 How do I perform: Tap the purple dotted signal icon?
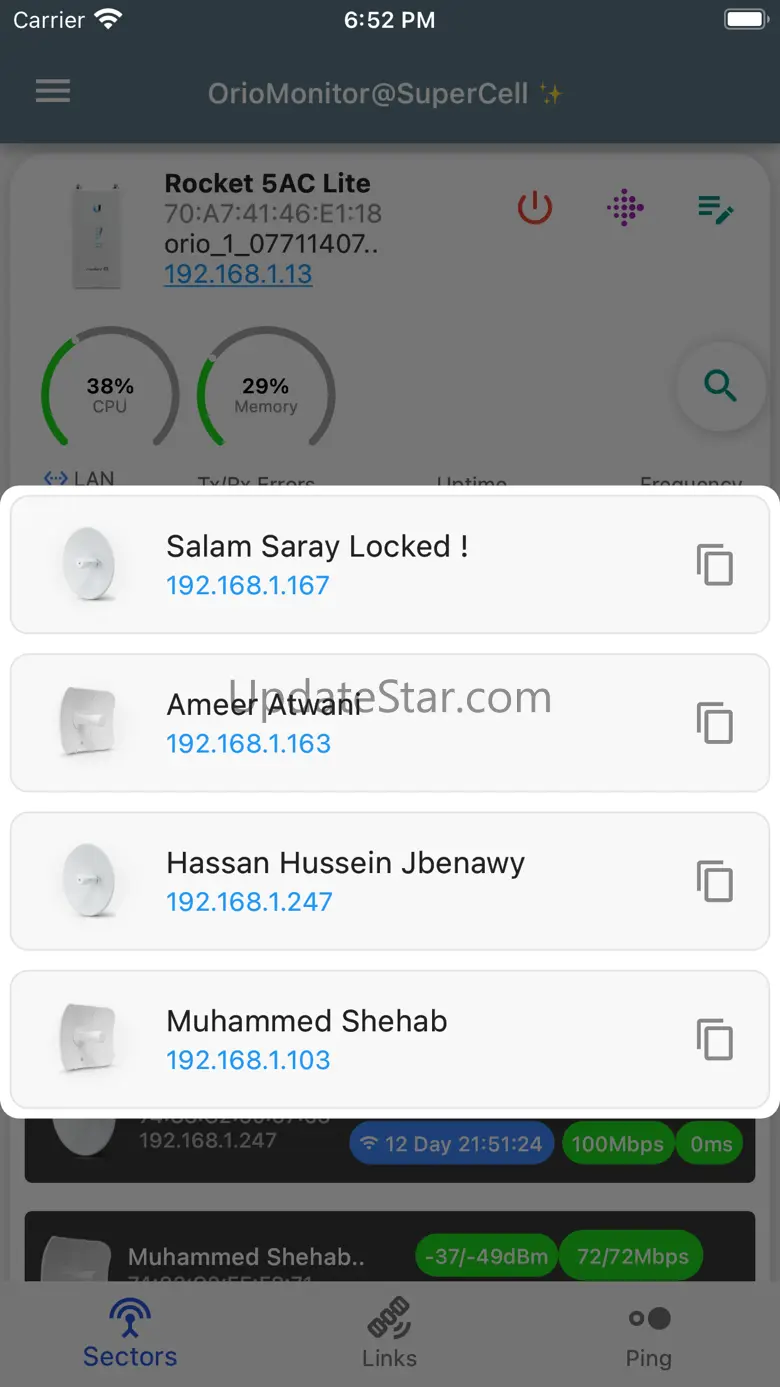click(625, 208)
